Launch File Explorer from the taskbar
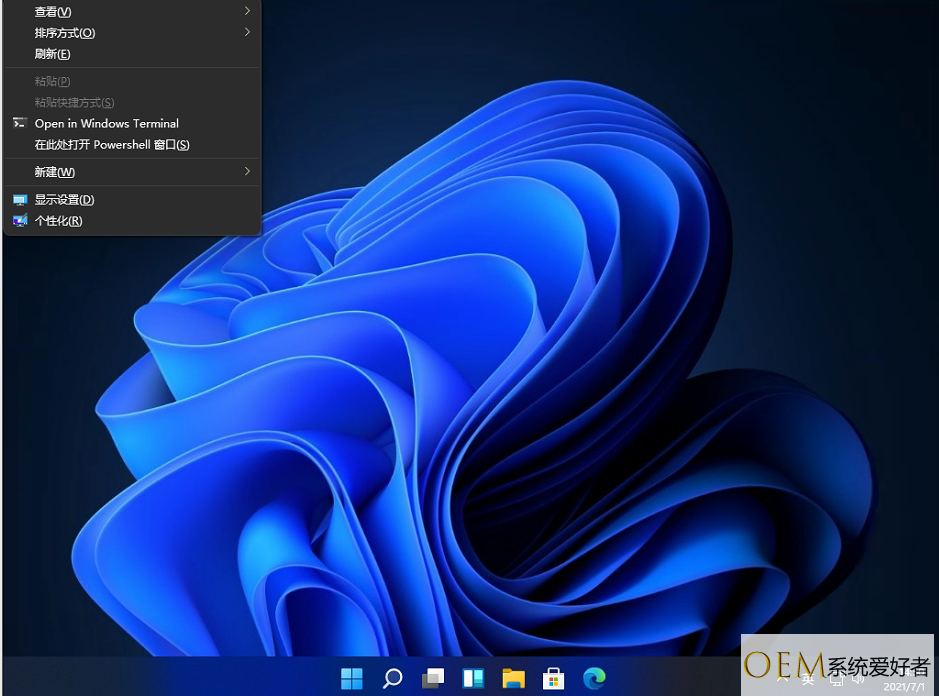Image resolution: width=939 pixels, height=696 pixels. click(x=513, y=679)
